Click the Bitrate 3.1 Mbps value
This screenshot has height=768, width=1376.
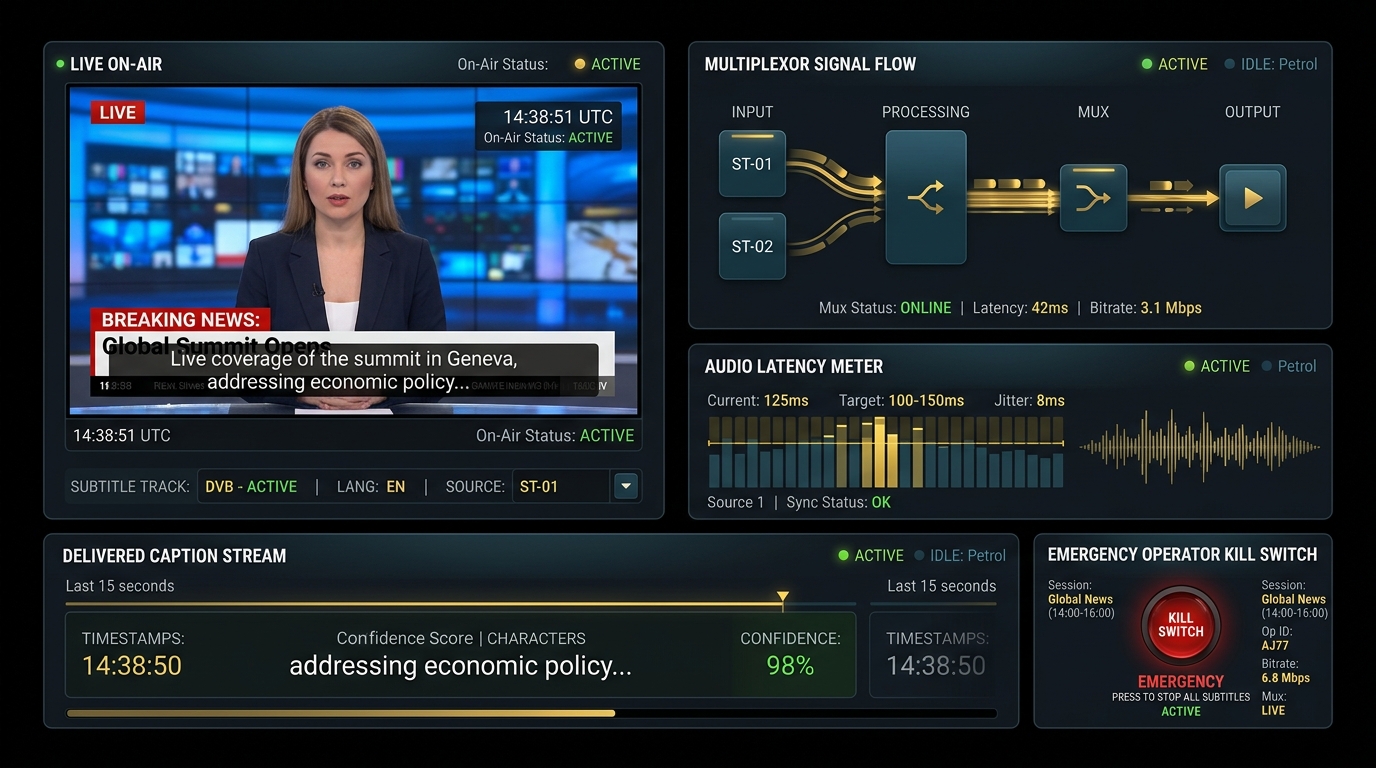point(1171,307)
